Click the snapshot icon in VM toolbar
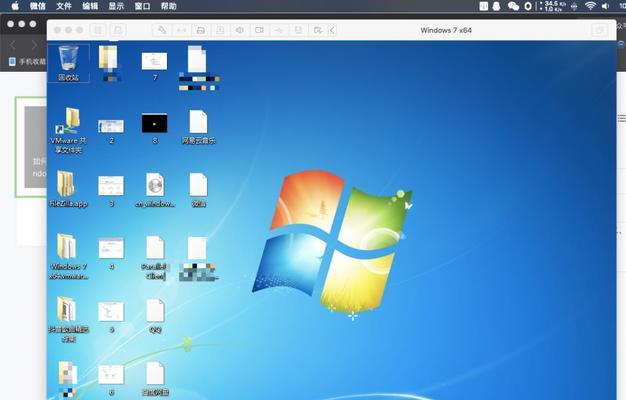Image resolution: width=626 pixels, height=400 pixels. [x=118, y=30]
